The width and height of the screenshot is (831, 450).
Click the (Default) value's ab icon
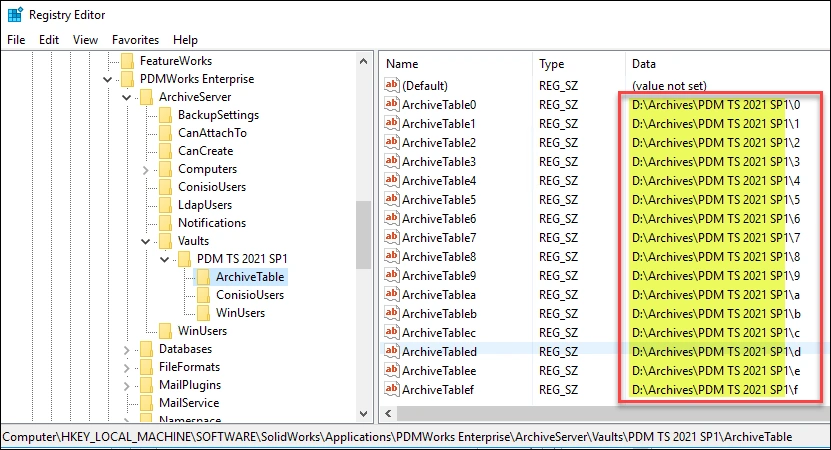pos(392,86)
